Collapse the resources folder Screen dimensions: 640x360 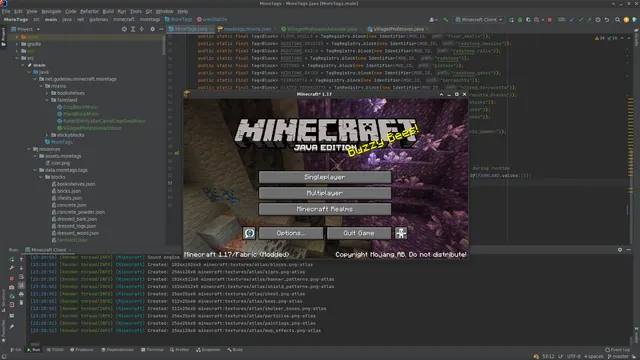point(29,149)
